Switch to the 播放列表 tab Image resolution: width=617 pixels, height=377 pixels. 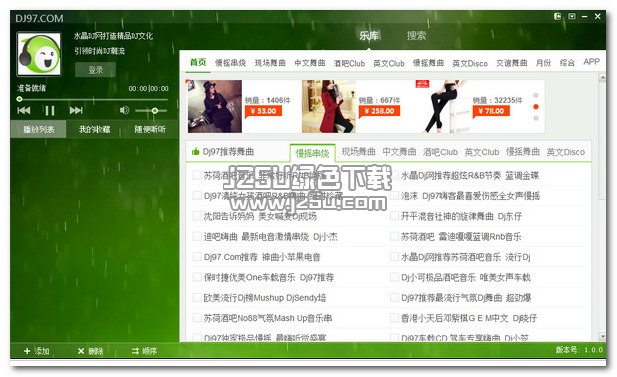38,129
